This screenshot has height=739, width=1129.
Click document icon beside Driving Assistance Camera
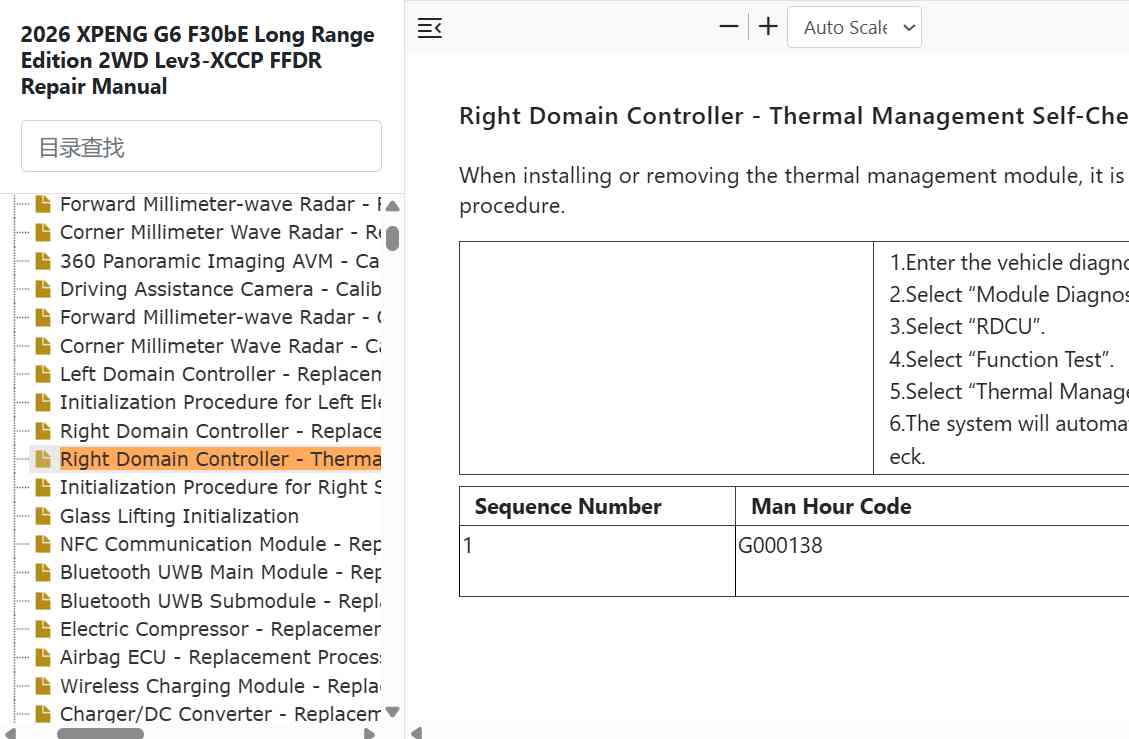pyautogui.click(x=43, y=290)
